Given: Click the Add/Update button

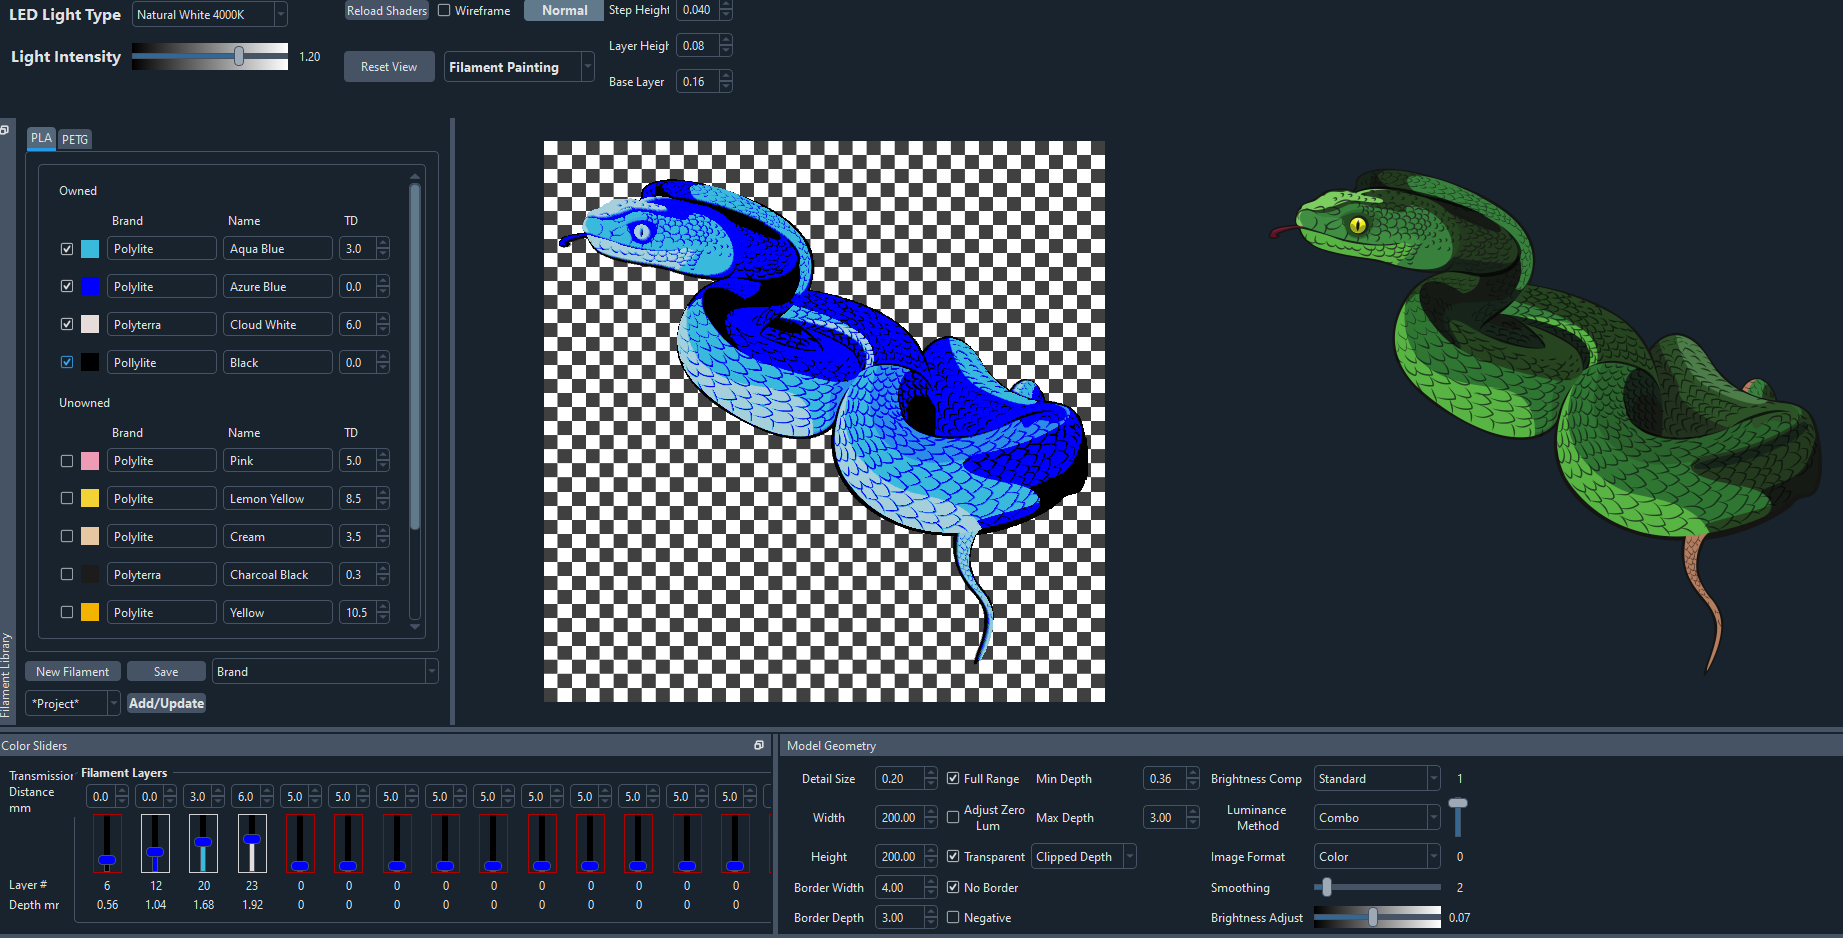Looking at the screenshot, I should coord(166,703).
